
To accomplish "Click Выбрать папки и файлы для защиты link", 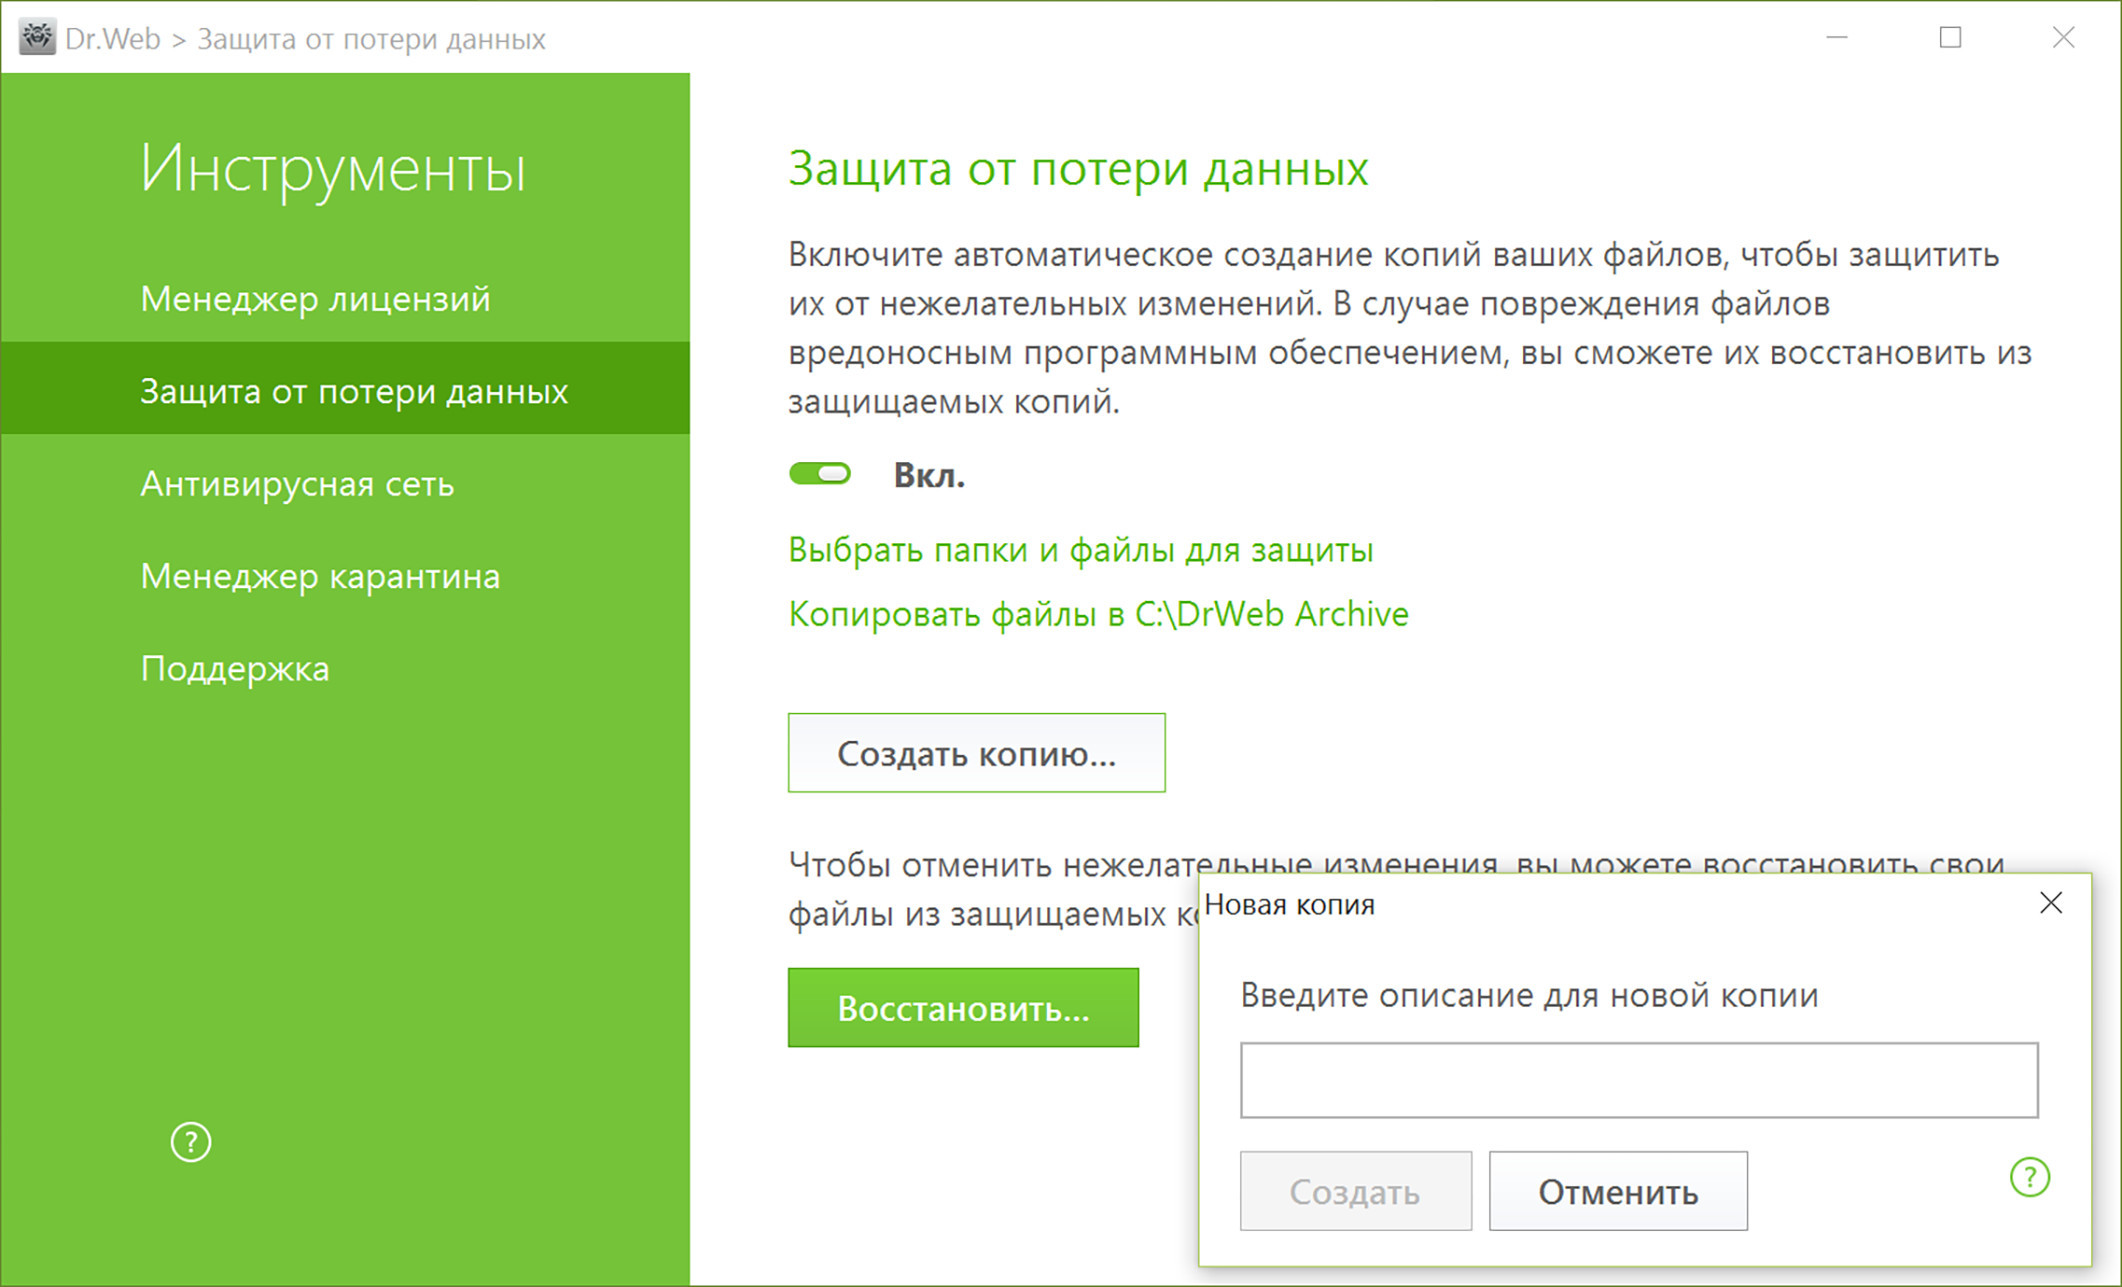I will (x=1080, y=550).
